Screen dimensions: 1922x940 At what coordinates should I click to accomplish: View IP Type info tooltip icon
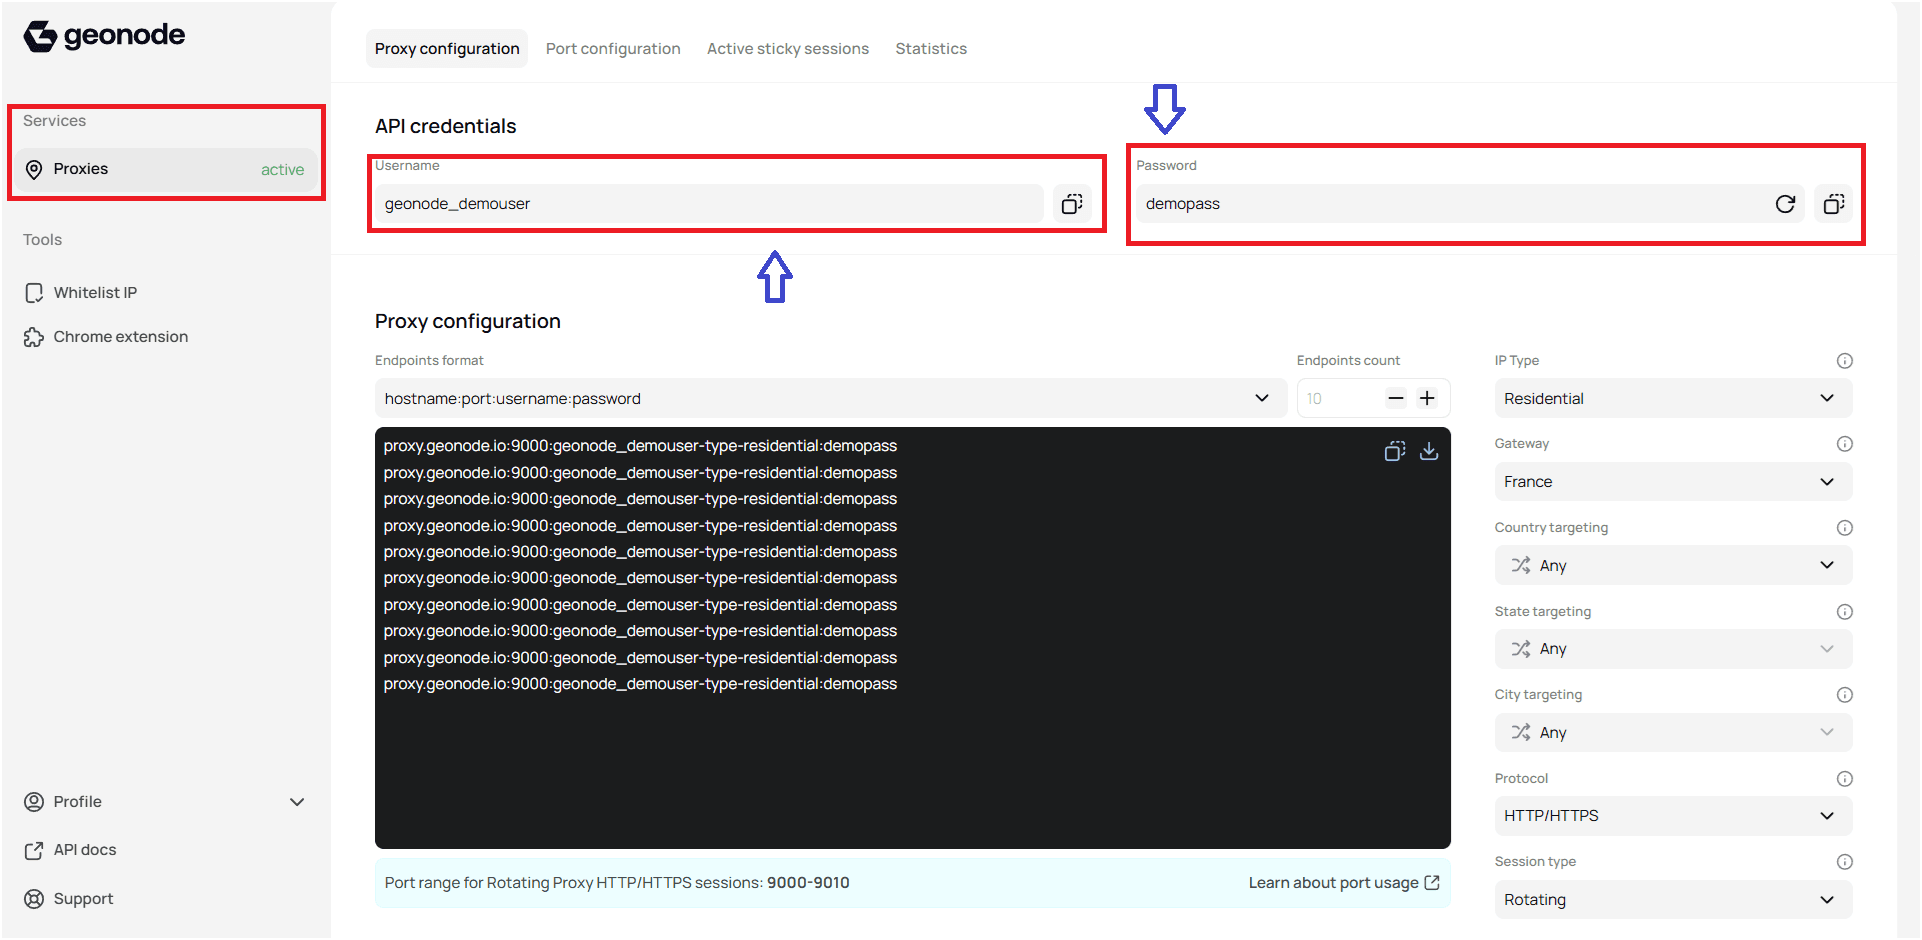1844,360
